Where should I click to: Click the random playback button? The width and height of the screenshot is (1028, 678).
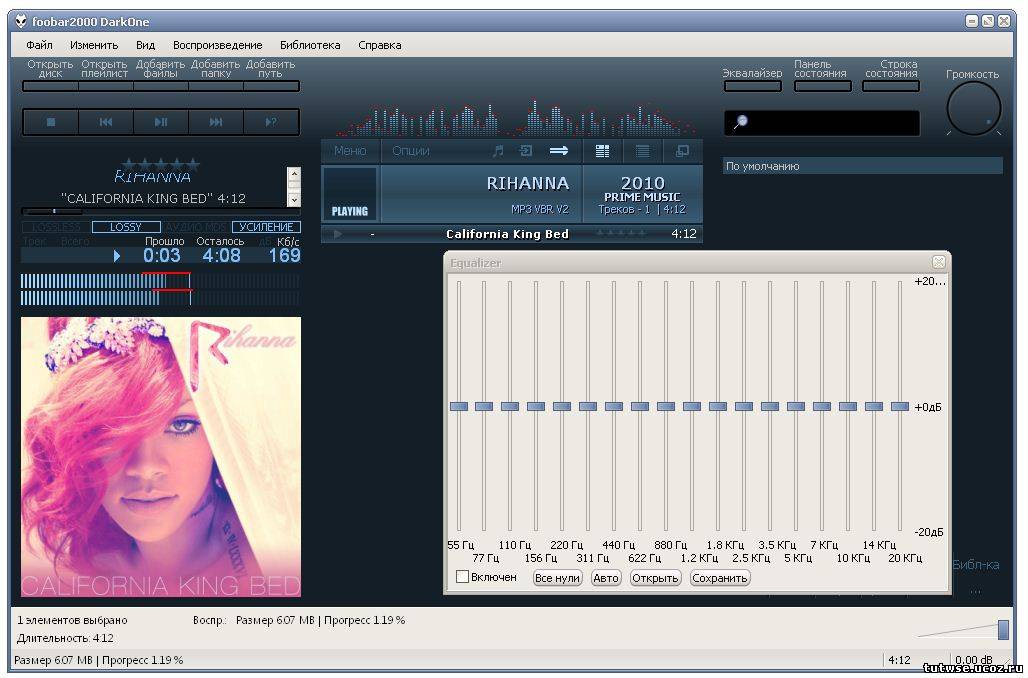(x=271, y=122)
